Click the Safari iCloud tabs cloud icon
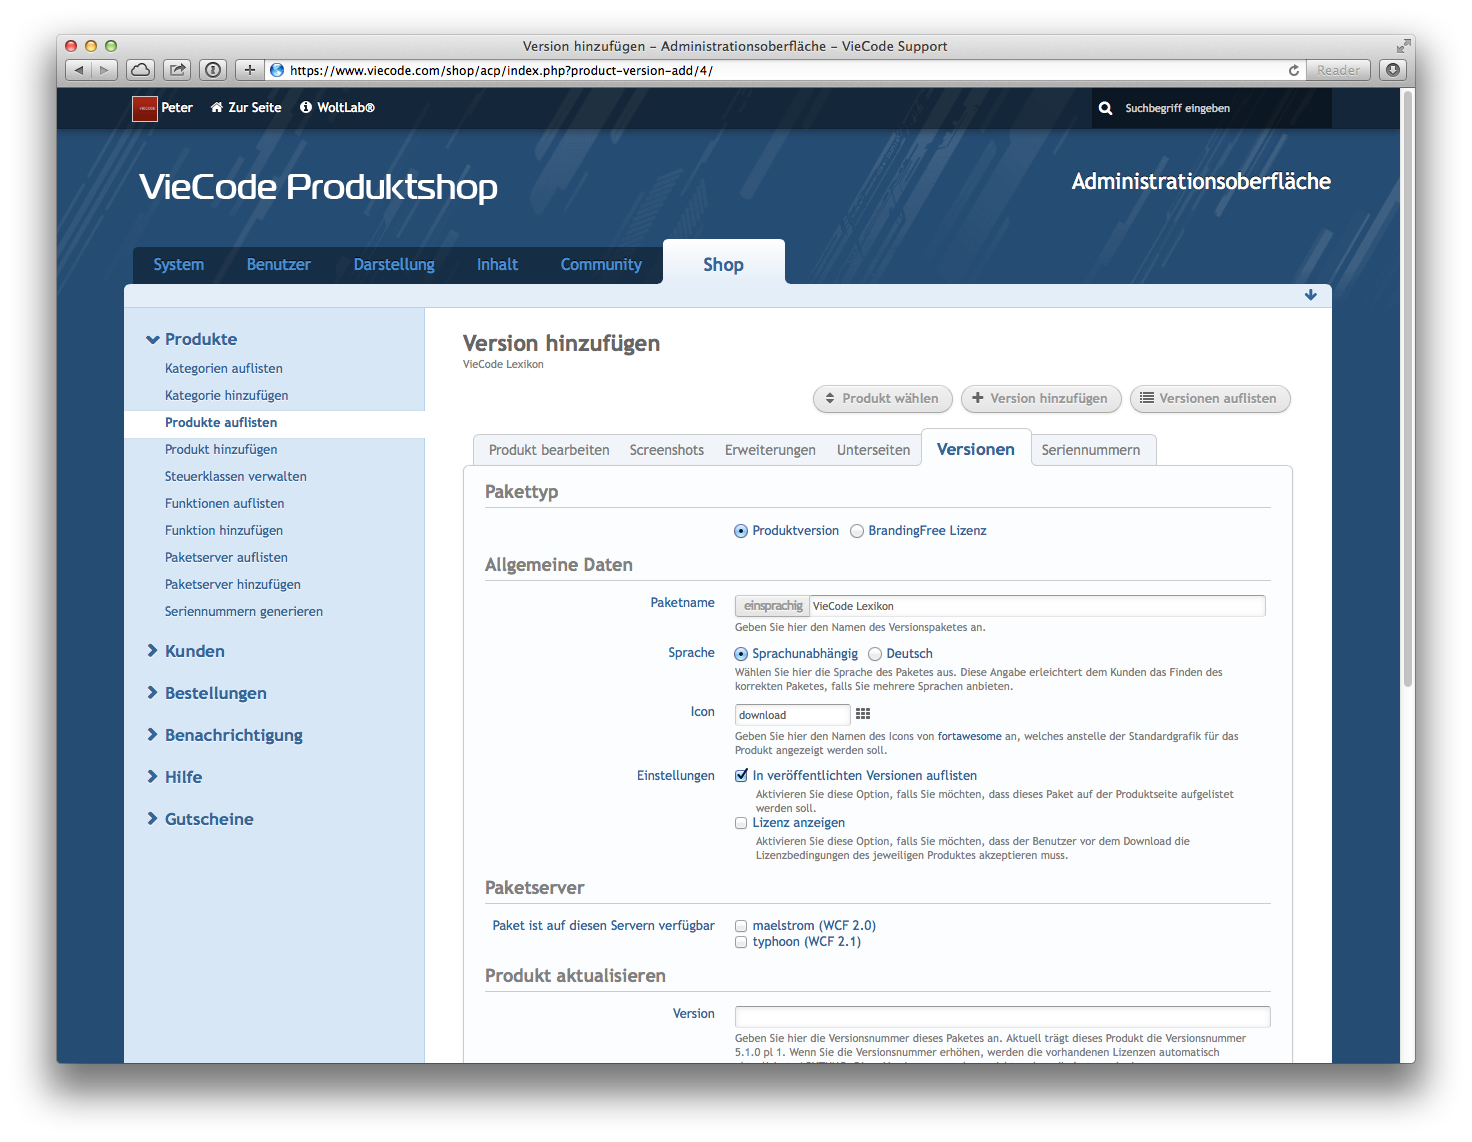Screen dimensions: 1472x1142 pos(141,70)
